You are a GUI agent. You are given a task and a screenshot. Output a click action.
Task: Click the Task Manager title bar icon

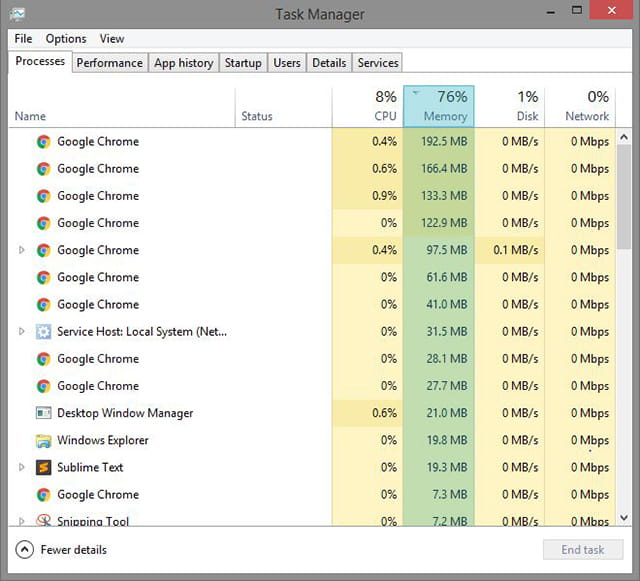pyautogui.click(x=18, y=14)
